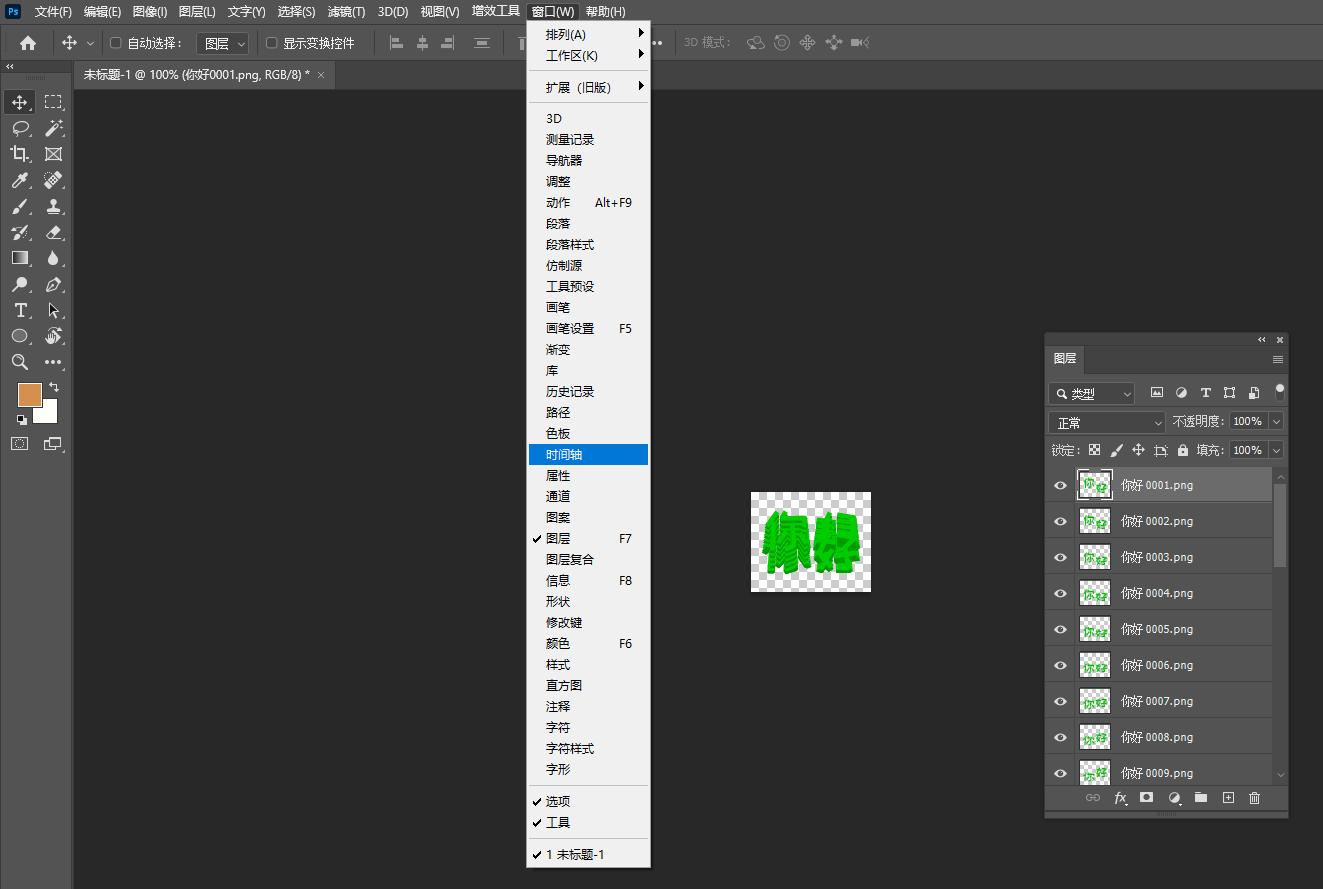Open the layer styles fx menu

(x=1120, y=798)
